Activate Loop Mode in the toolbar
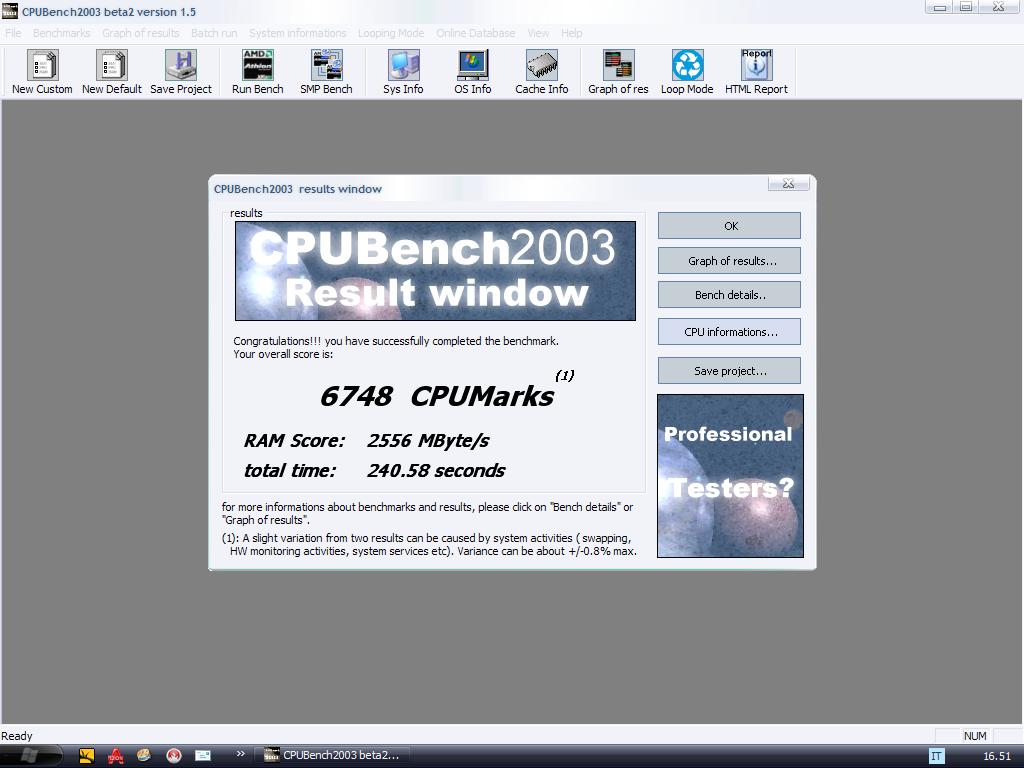This screenshot has width=1024, height=768. 687,72
